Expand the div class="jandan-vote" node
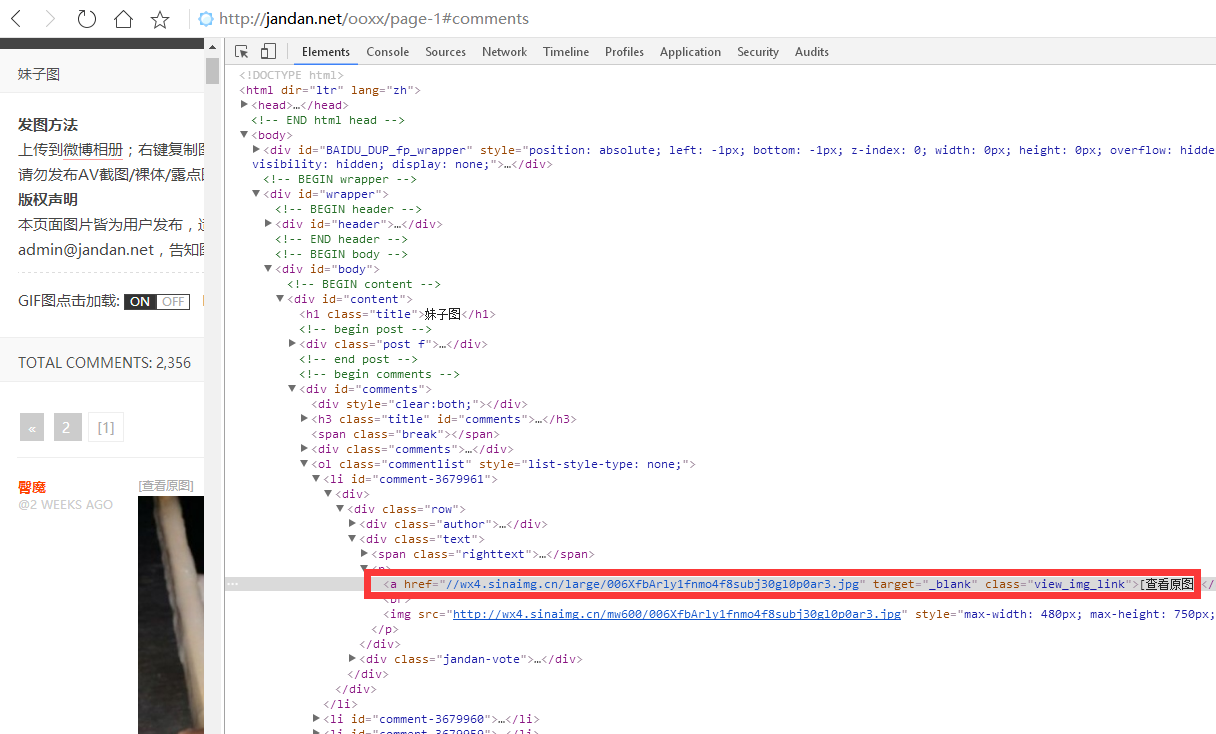1216x734 pixels. pos(352,659)
